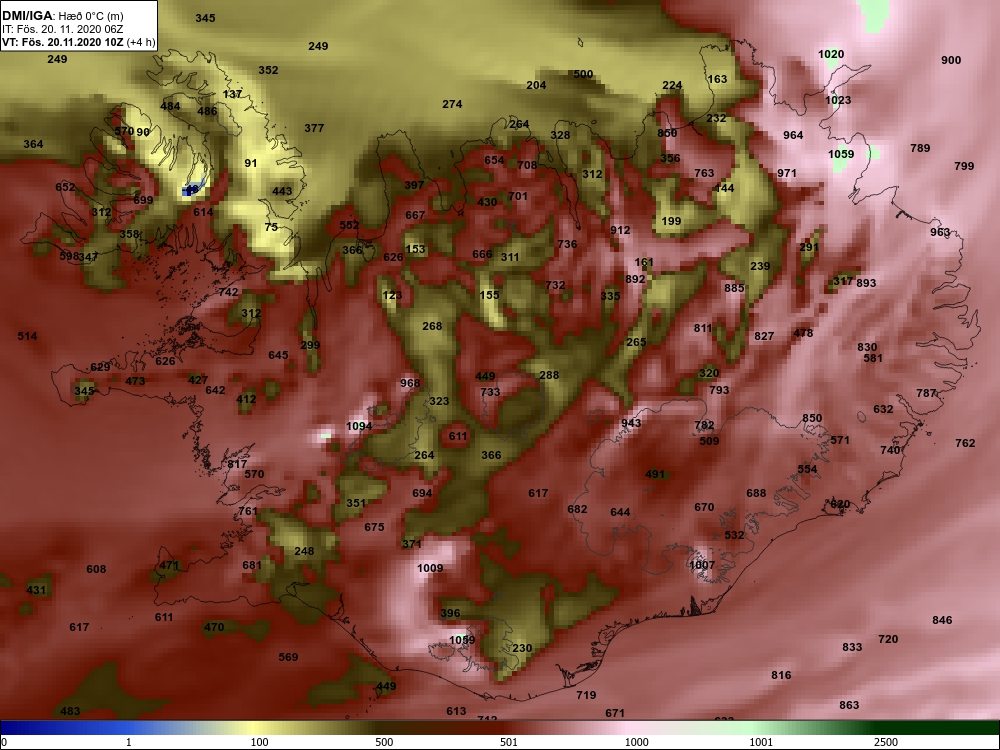Click the map value 552
This screenshot has height=750, width=1000.
click(349, 225)
